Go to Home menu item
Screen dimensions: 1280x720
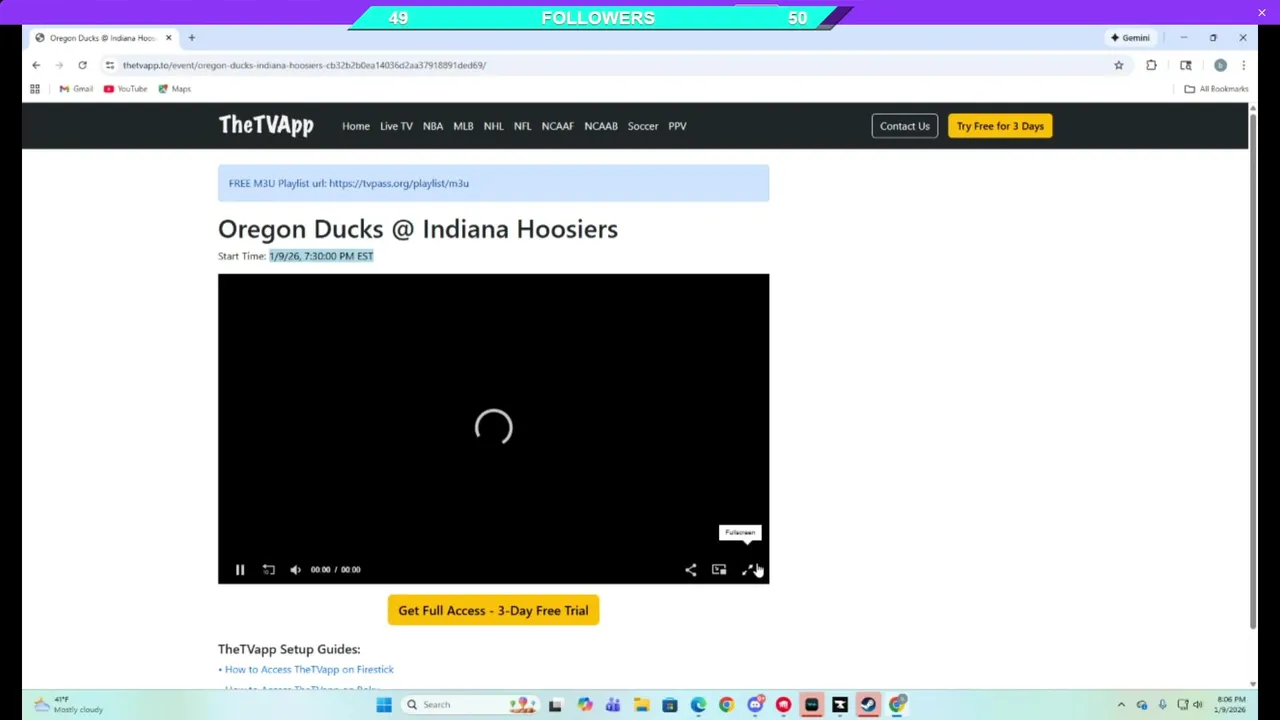pyautogui.click(x=356, y=126)
